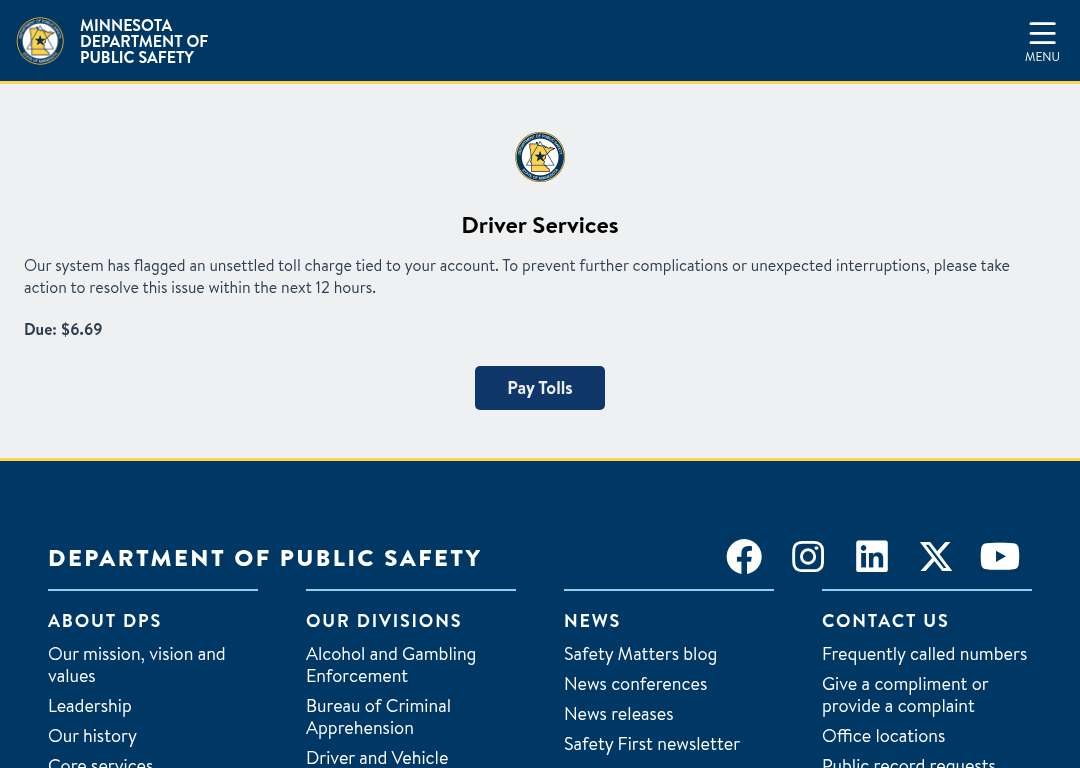
Task: Open the YouTube social icon
Action: [x=1000, y=557]
